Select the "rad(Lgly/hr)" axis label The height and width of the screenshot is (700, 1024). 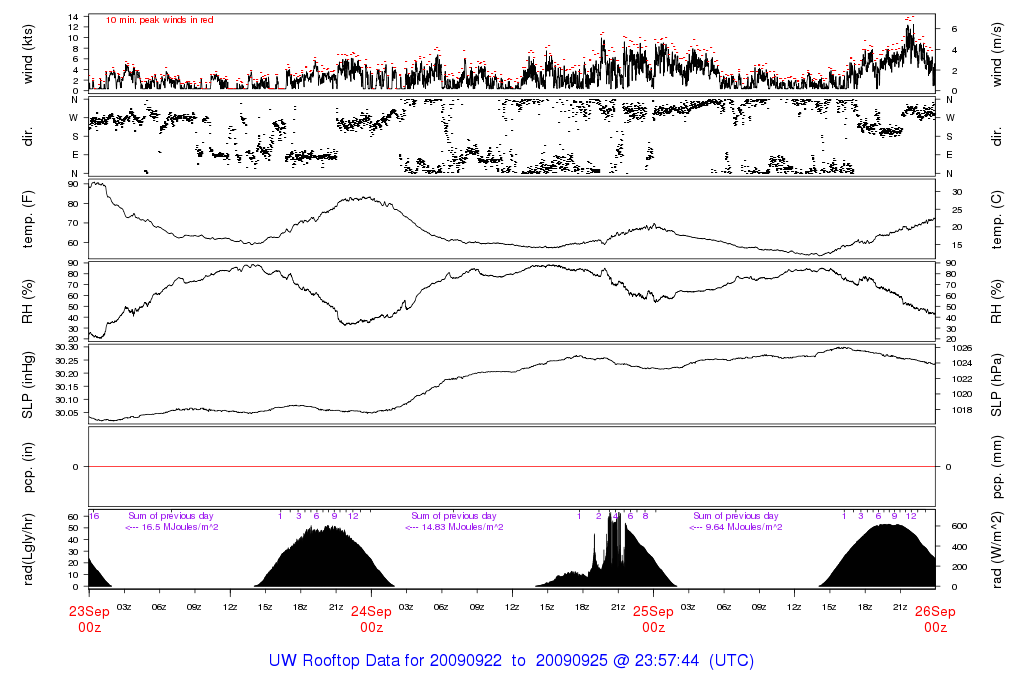[27, 550]
